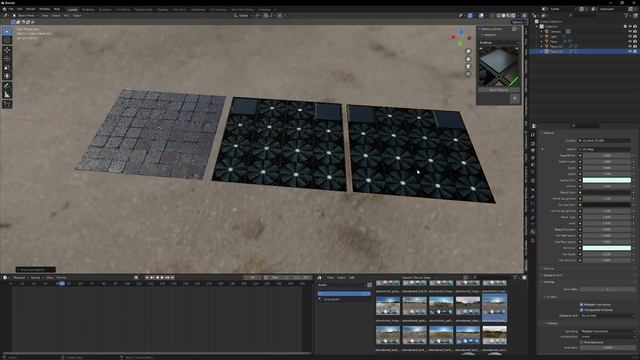Switch to wireframe viewport shading
The height and width of the screenshot is (360, 640).
point(498,16)
